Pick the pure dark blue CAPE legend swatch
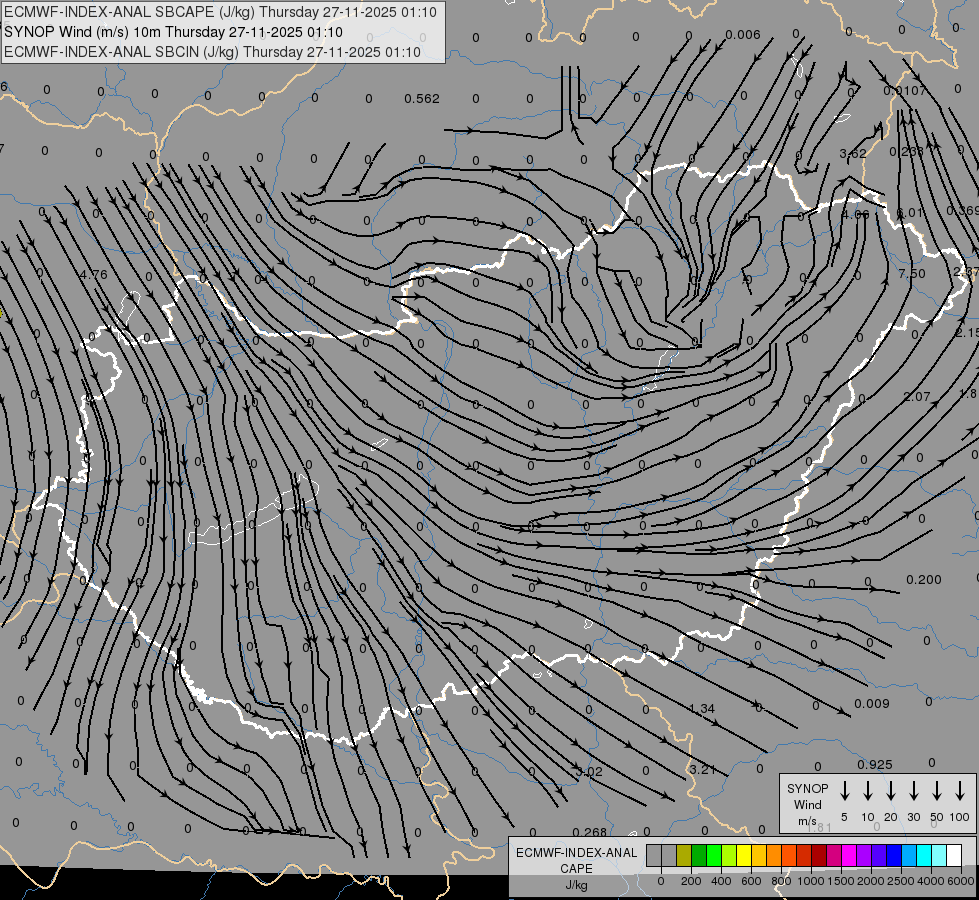This screenshot has height=900, width=979. tap(894, 856)
